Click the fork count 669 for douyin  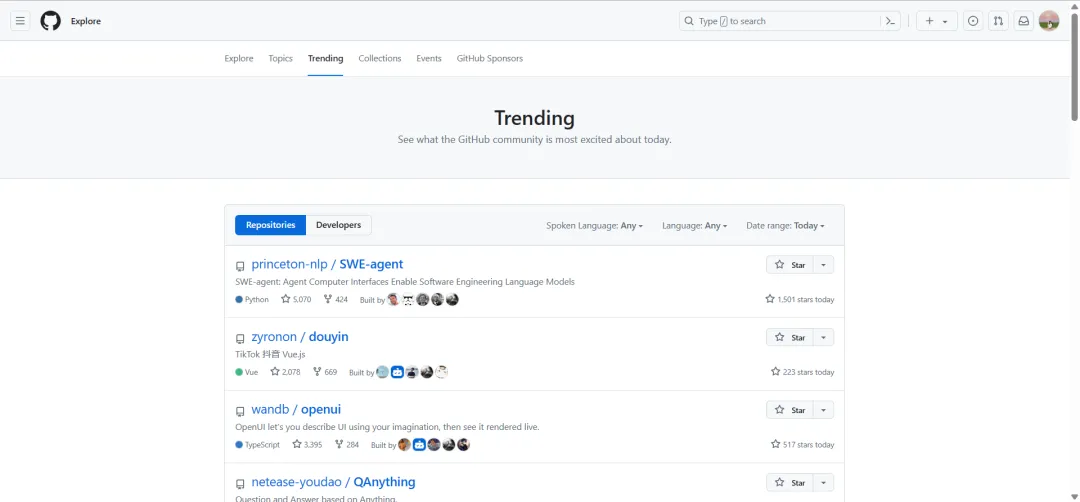coord(325,372)
